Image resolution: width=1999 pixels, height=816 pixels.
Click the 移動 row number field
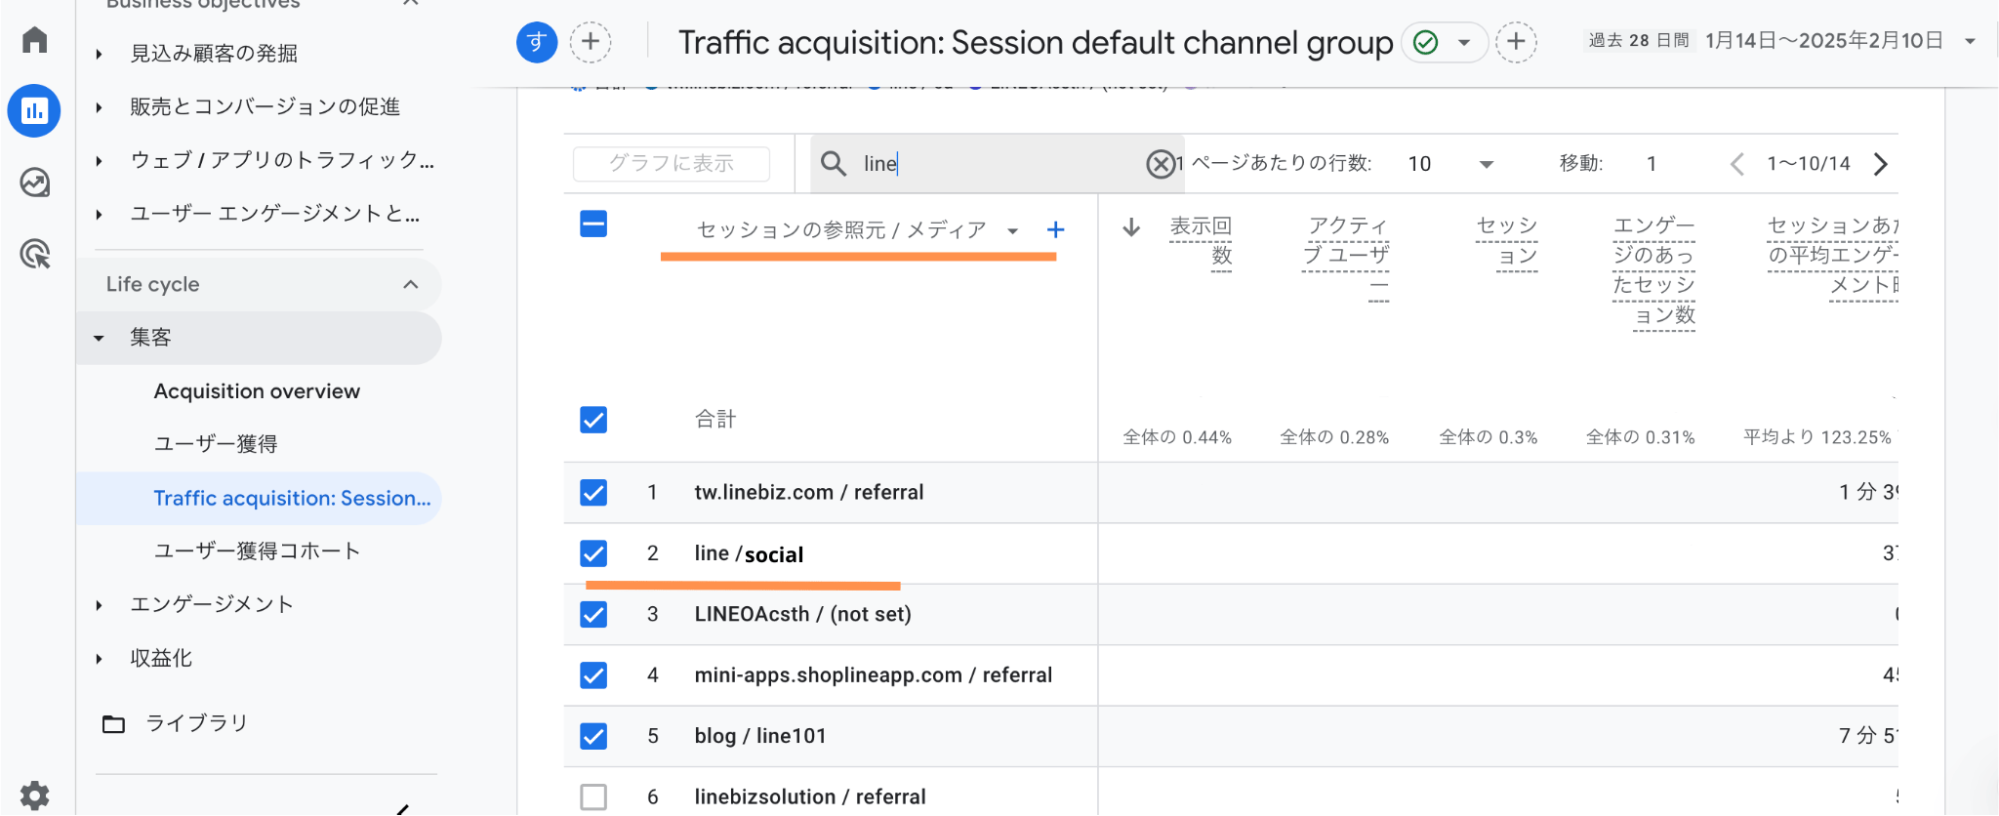1652,164
